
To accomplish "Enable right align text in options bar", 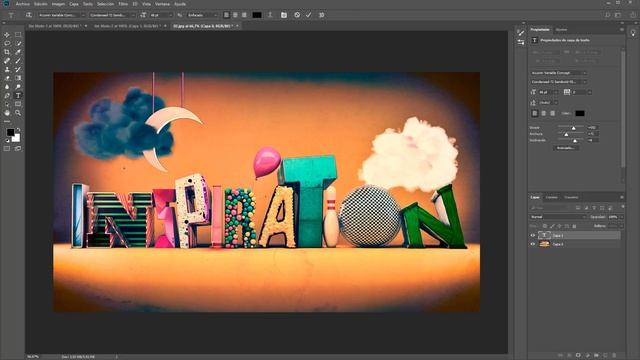I will click(244, 15).
